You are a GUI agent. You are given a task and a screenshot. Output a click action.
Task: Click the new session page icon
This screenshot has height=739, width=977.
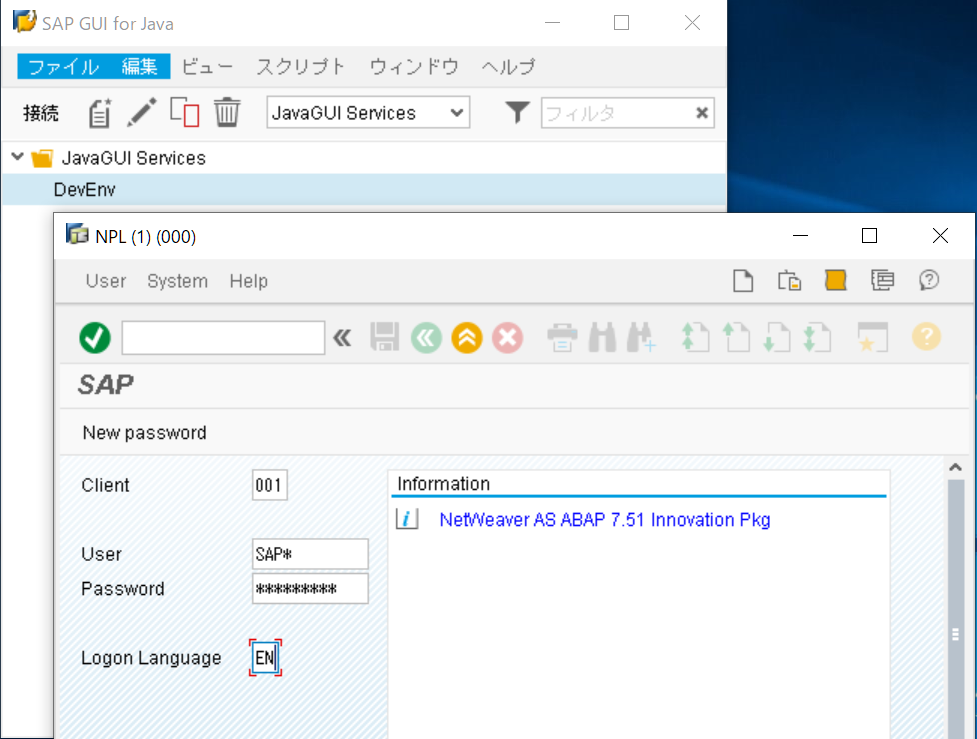click(x=743, y=280)
